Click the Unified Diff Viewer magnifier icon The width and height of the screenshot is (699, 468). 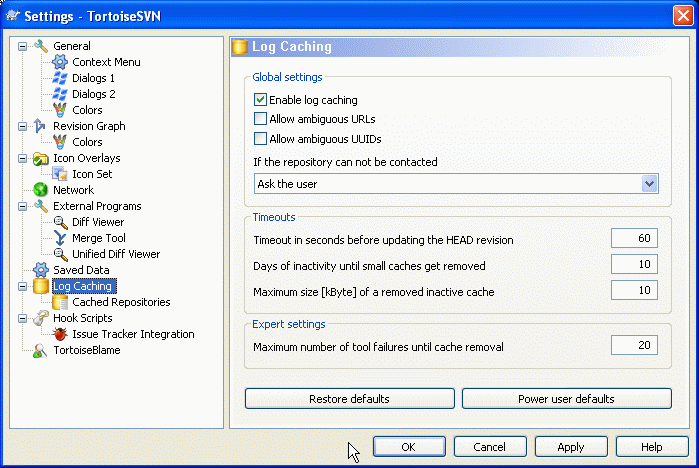point(60,254)
